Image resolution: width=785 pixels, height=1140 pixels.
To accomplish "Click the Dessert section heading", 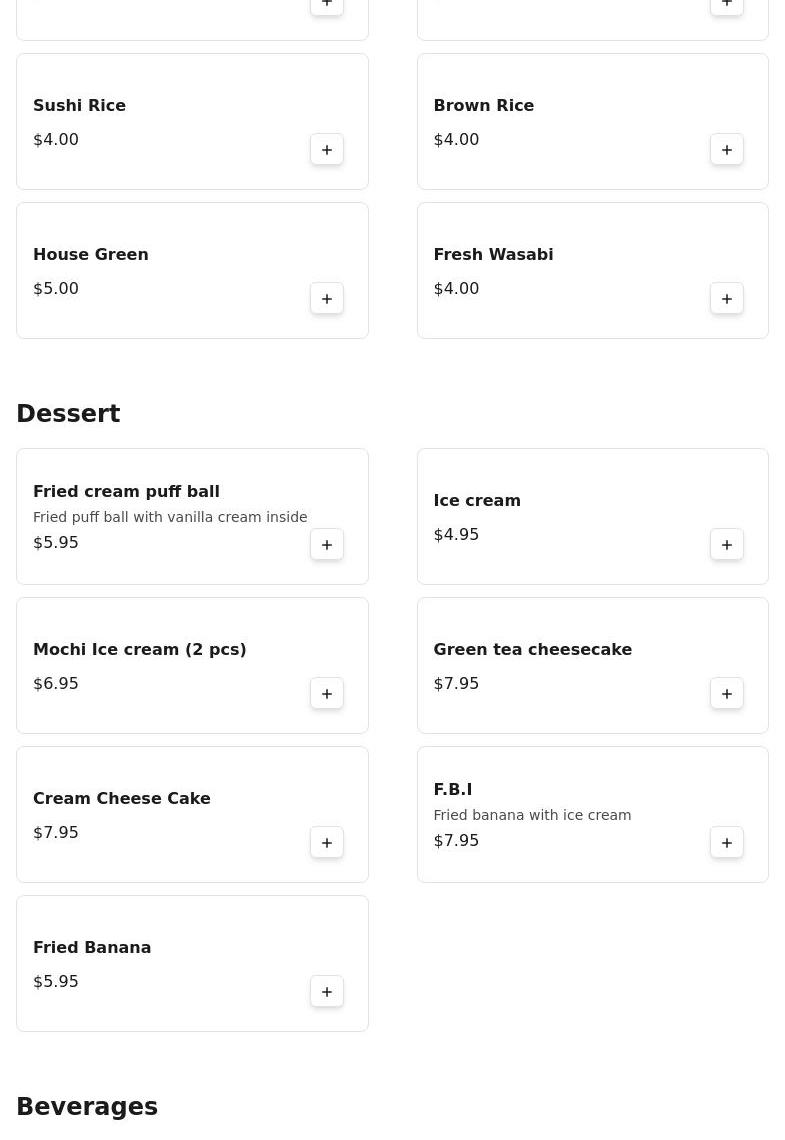I will (68, 414).
